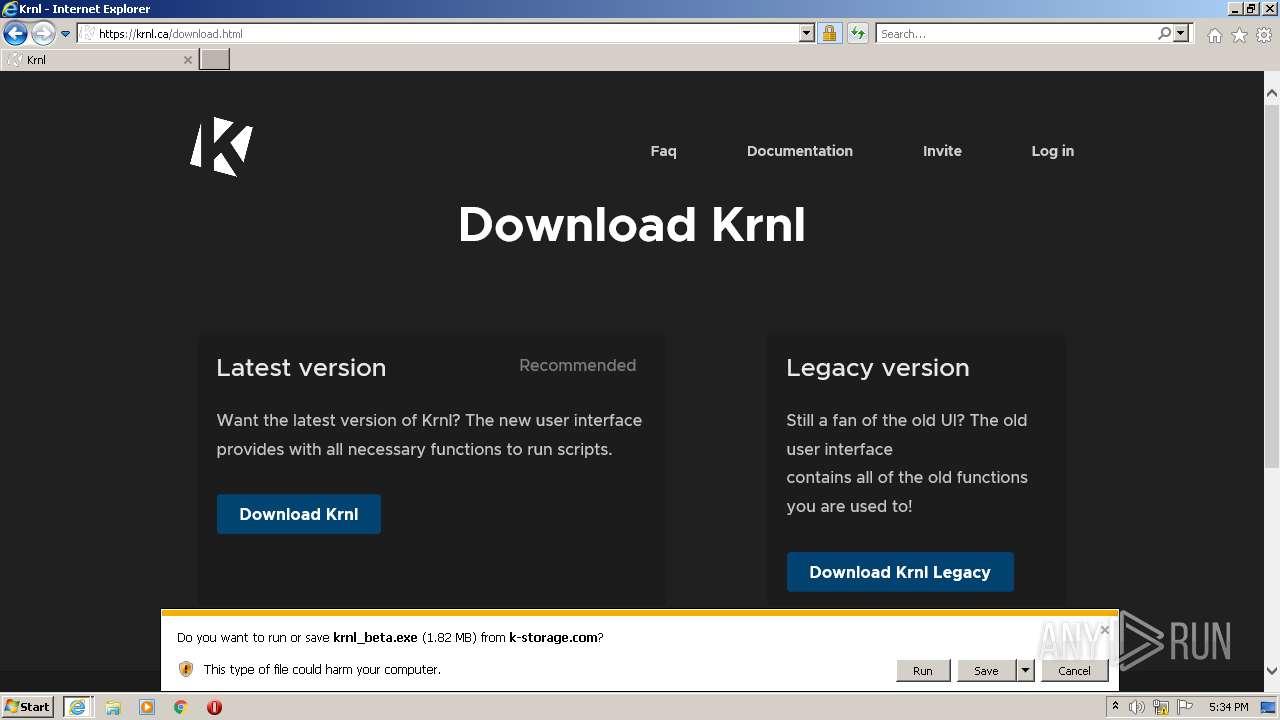The image size is (1280, 720).
Task: Open the Windows Start menu
Action: 28,707
